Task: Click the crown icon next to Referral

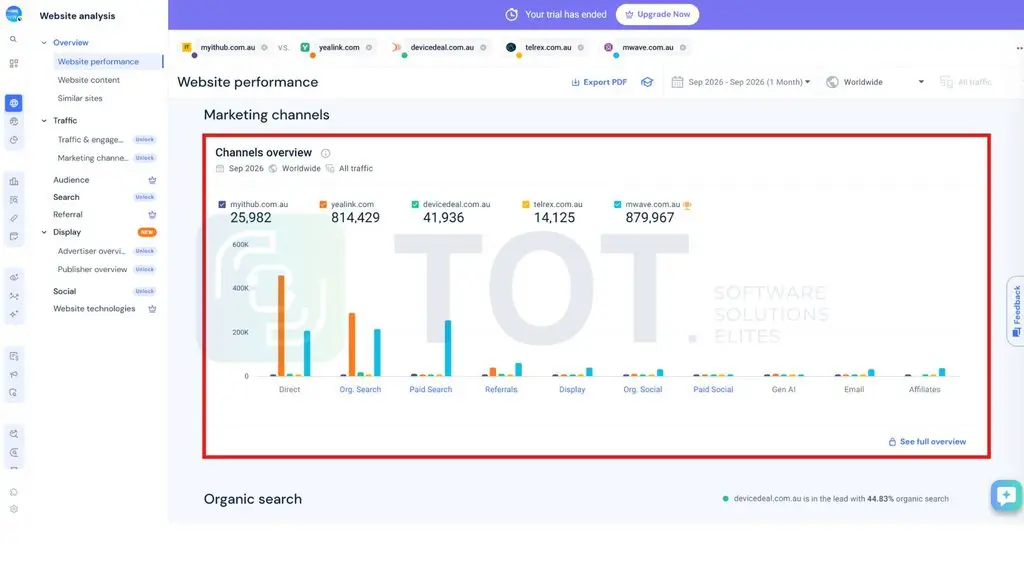Action: (152, 215)
